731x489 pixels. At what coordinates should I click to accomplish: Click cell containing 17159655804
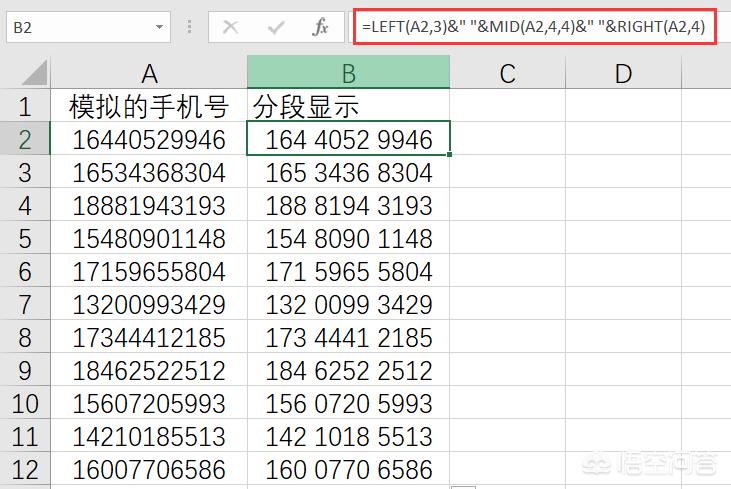(x=149, y=270)
